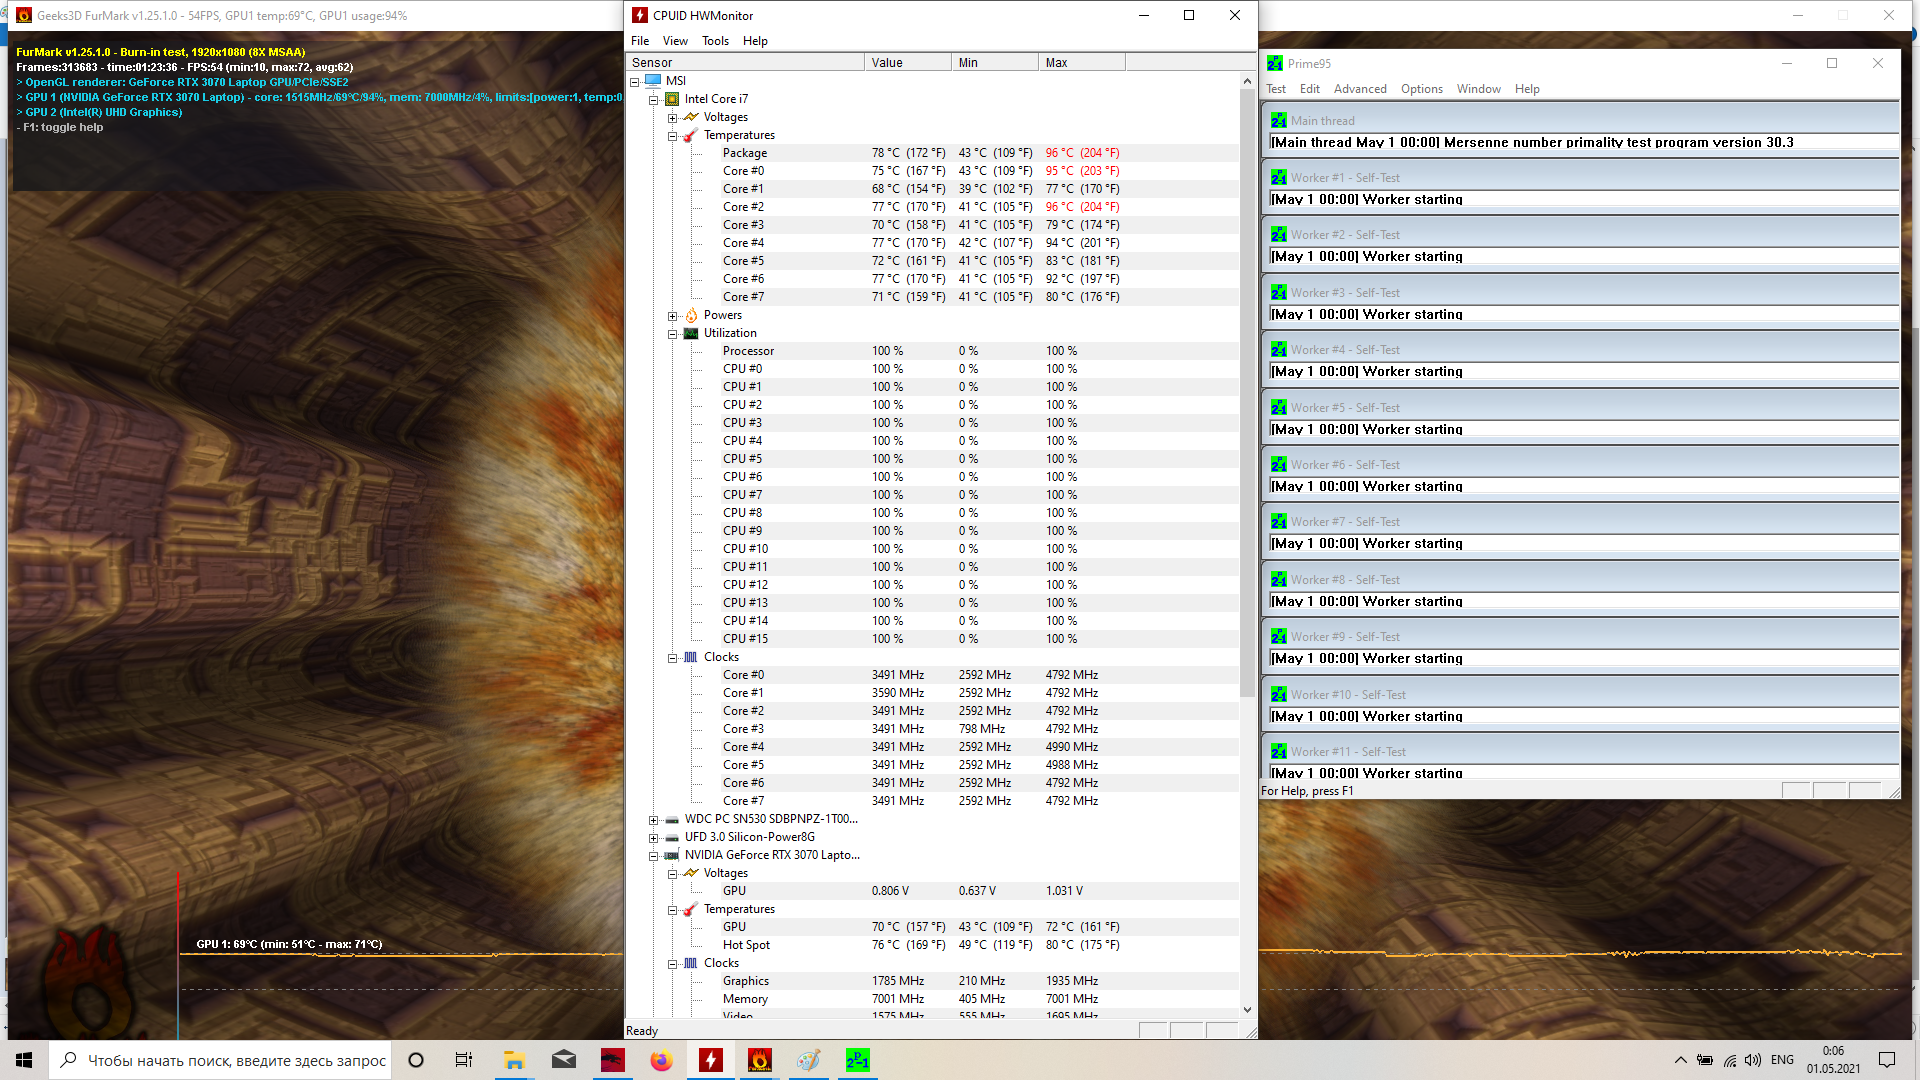Click the Utilization chart icon
Viewport: 1920px width, 1080px height.
[691, 333]
